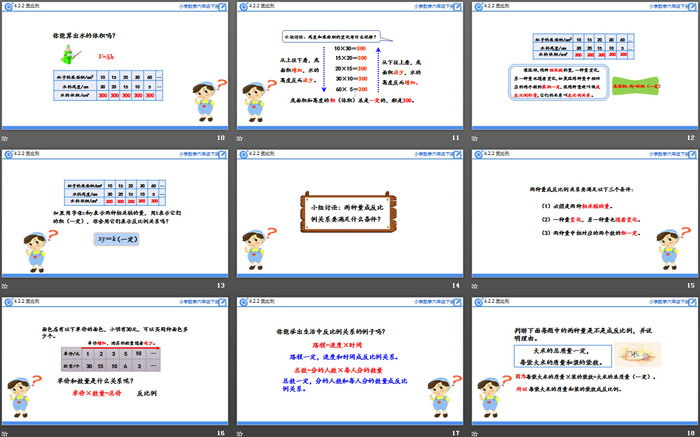Click the animation star icon under slide 13
Viewport: 700px width, 437px height.
4,286
